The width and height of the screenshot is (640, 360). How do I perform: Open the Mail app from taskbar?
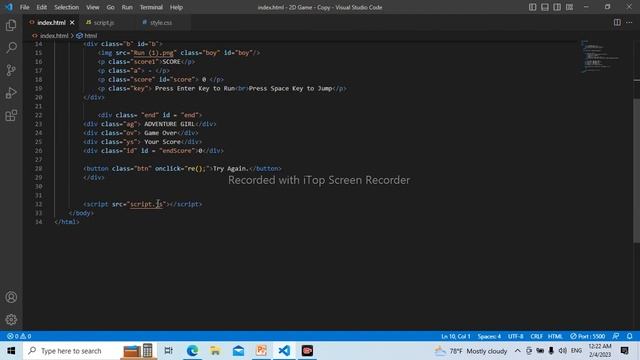[238, 351]
